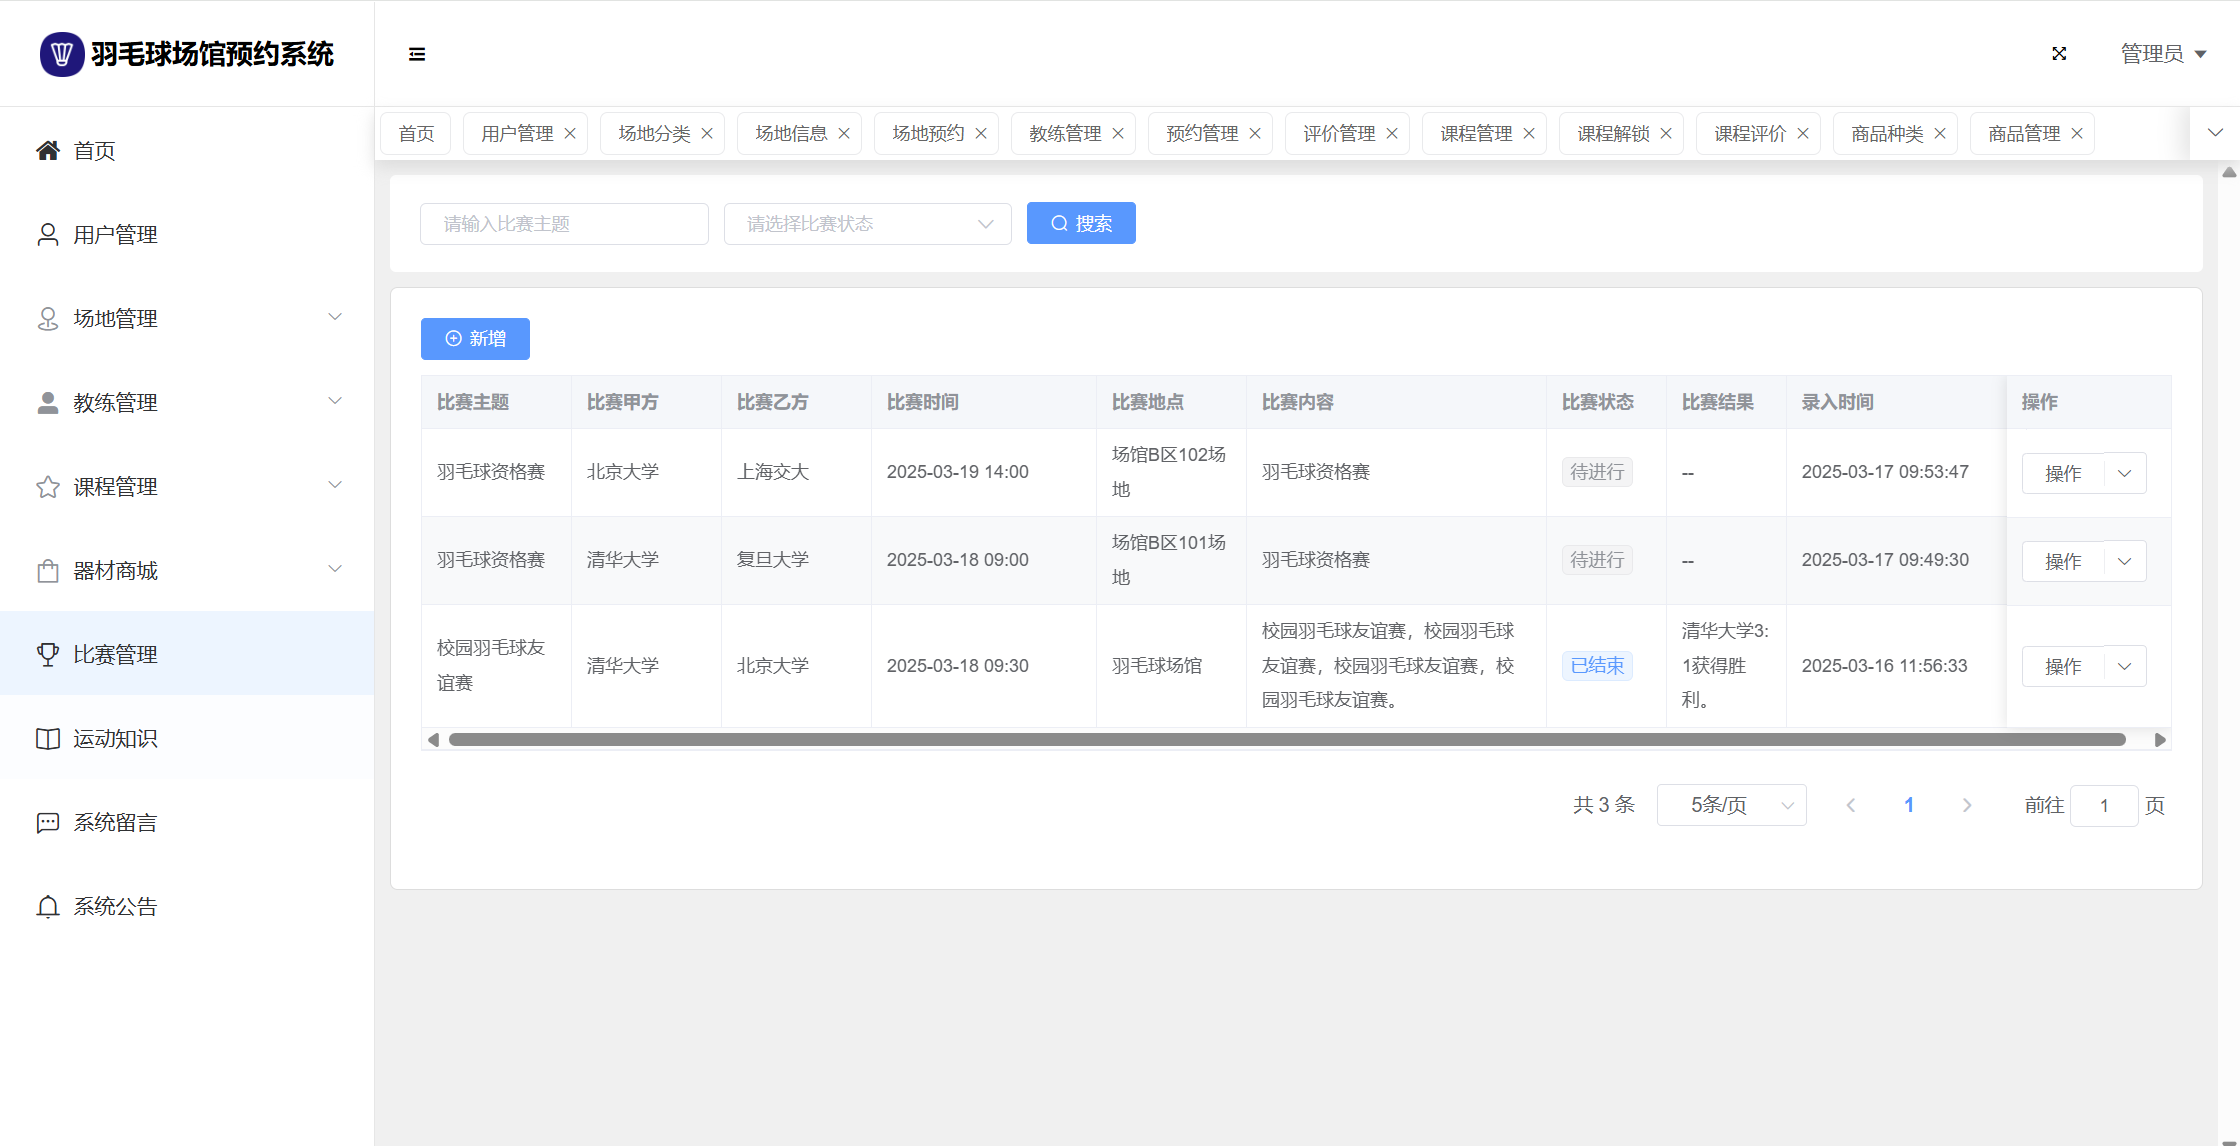
Task: Close the 场地分类 tab
Action: pos(707,134)
